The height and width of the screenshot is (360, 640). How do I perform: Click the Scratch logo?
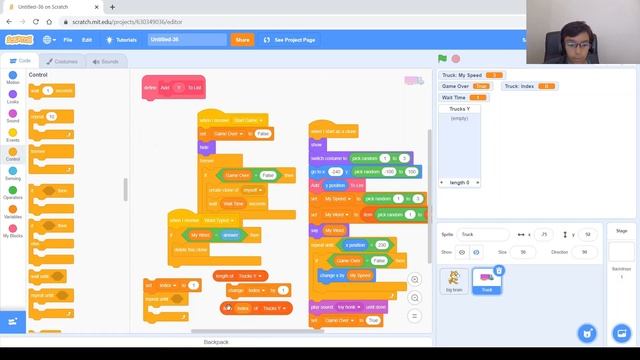pyautogui.click(x=19, y=40)
